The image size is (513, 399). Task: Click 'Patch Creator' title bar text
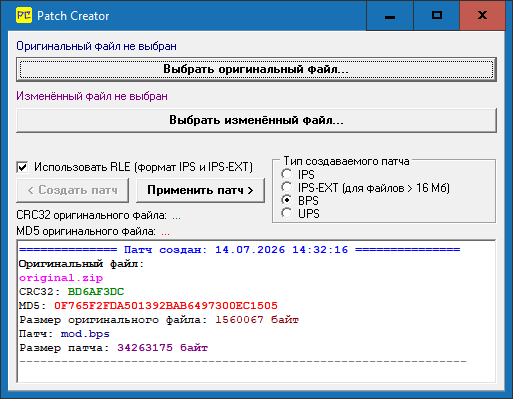(x=73, y=16)
